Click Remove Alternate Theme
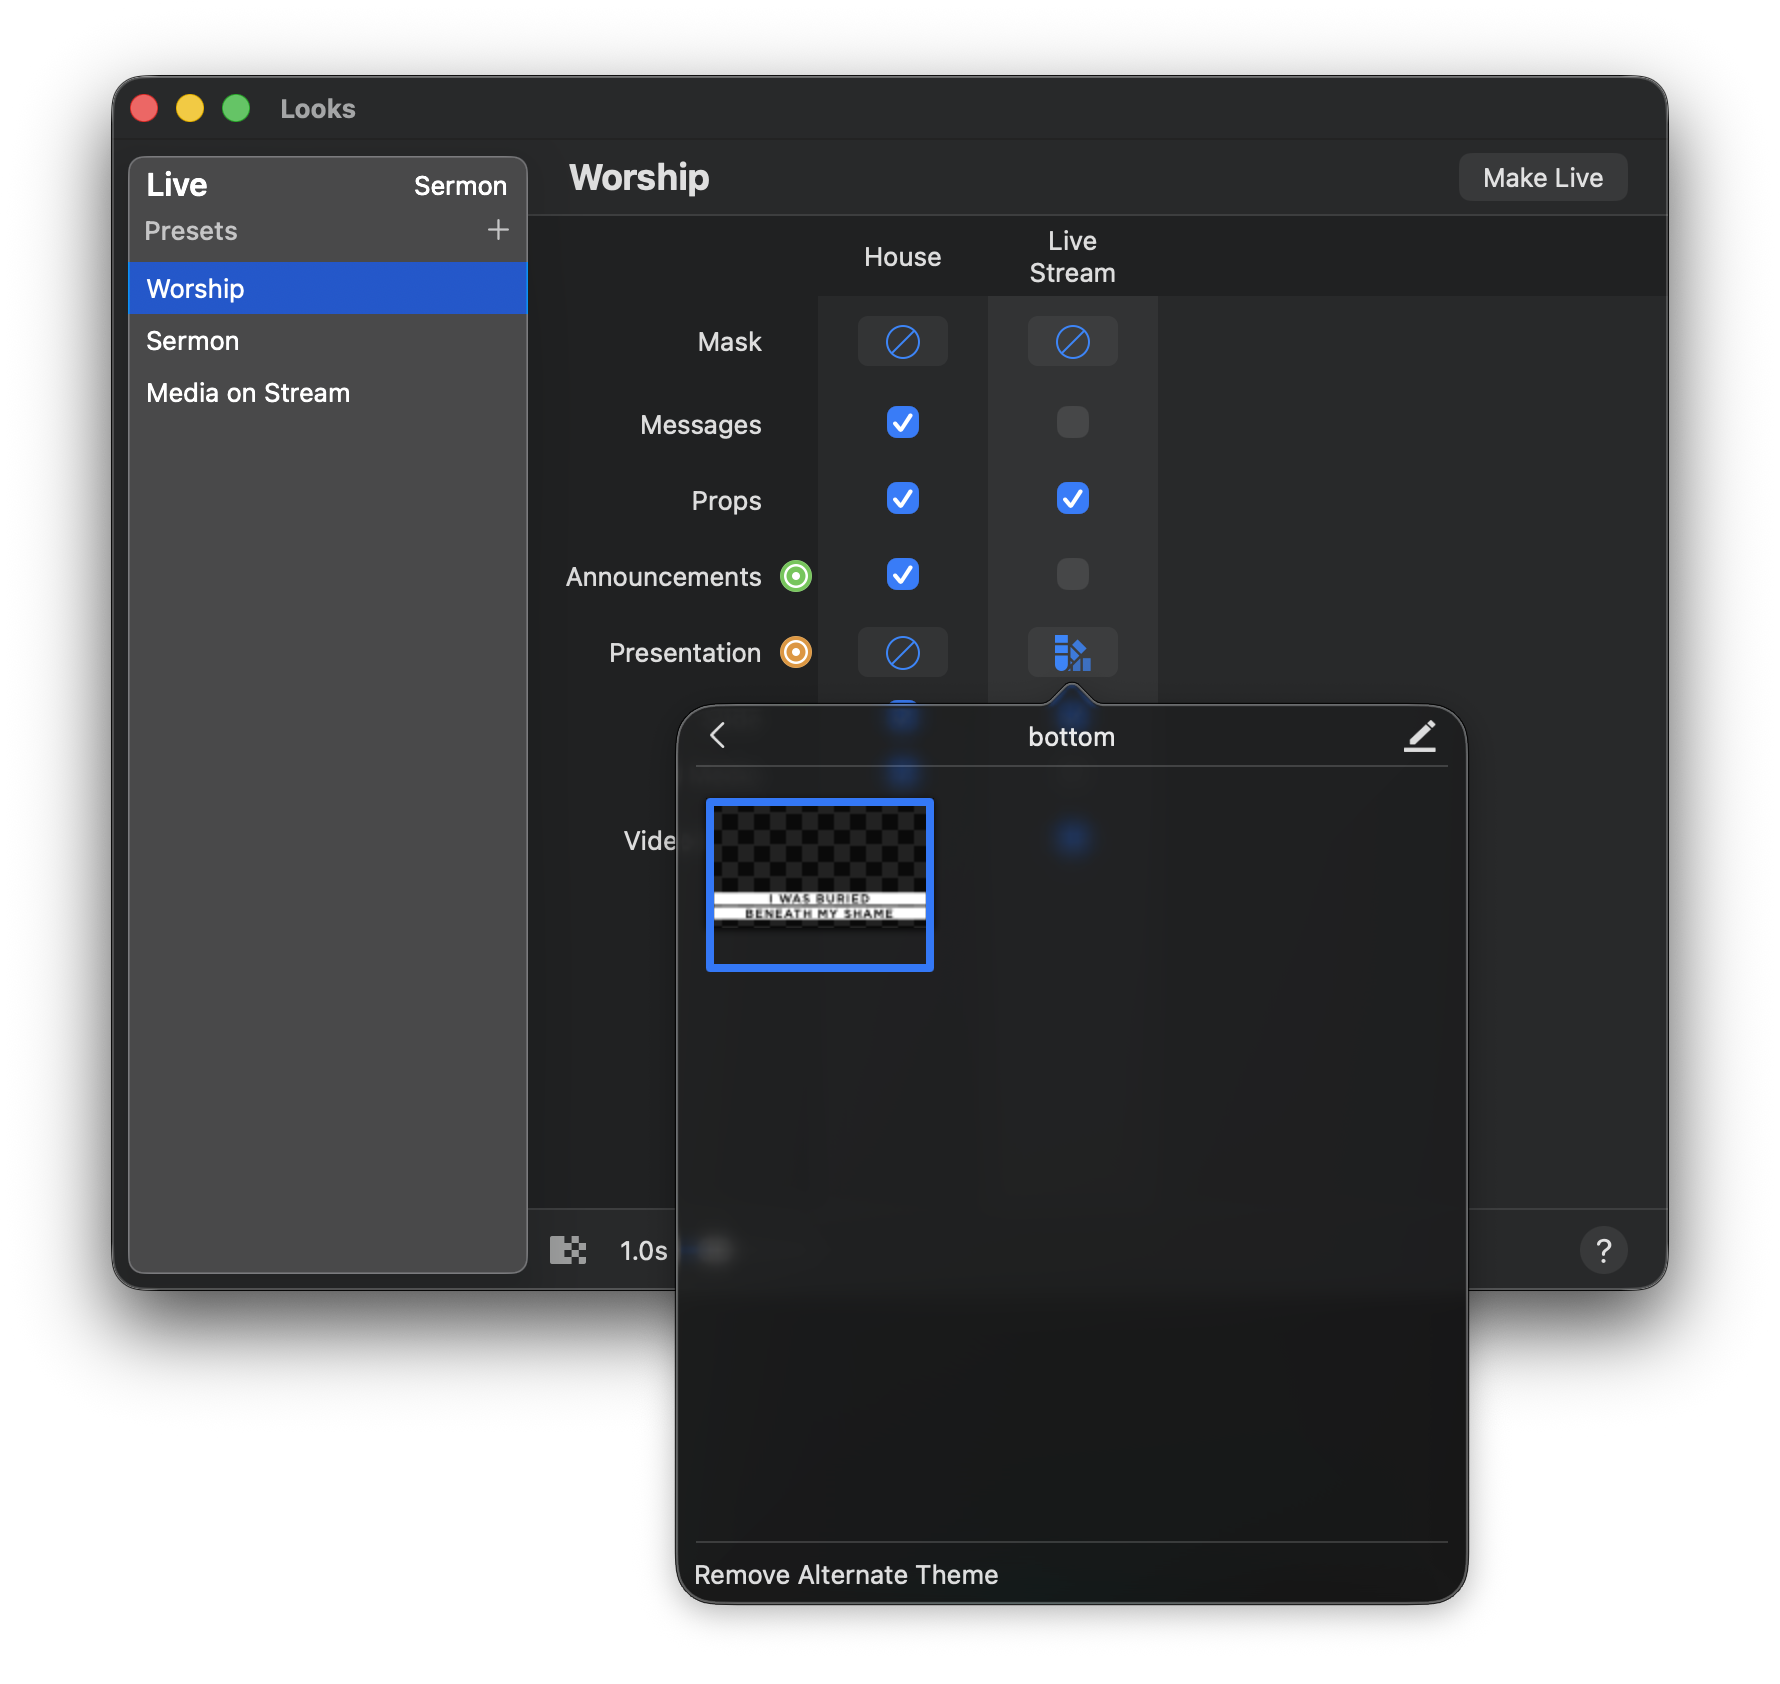The image size is (1780, 1684). [846, 1574]
